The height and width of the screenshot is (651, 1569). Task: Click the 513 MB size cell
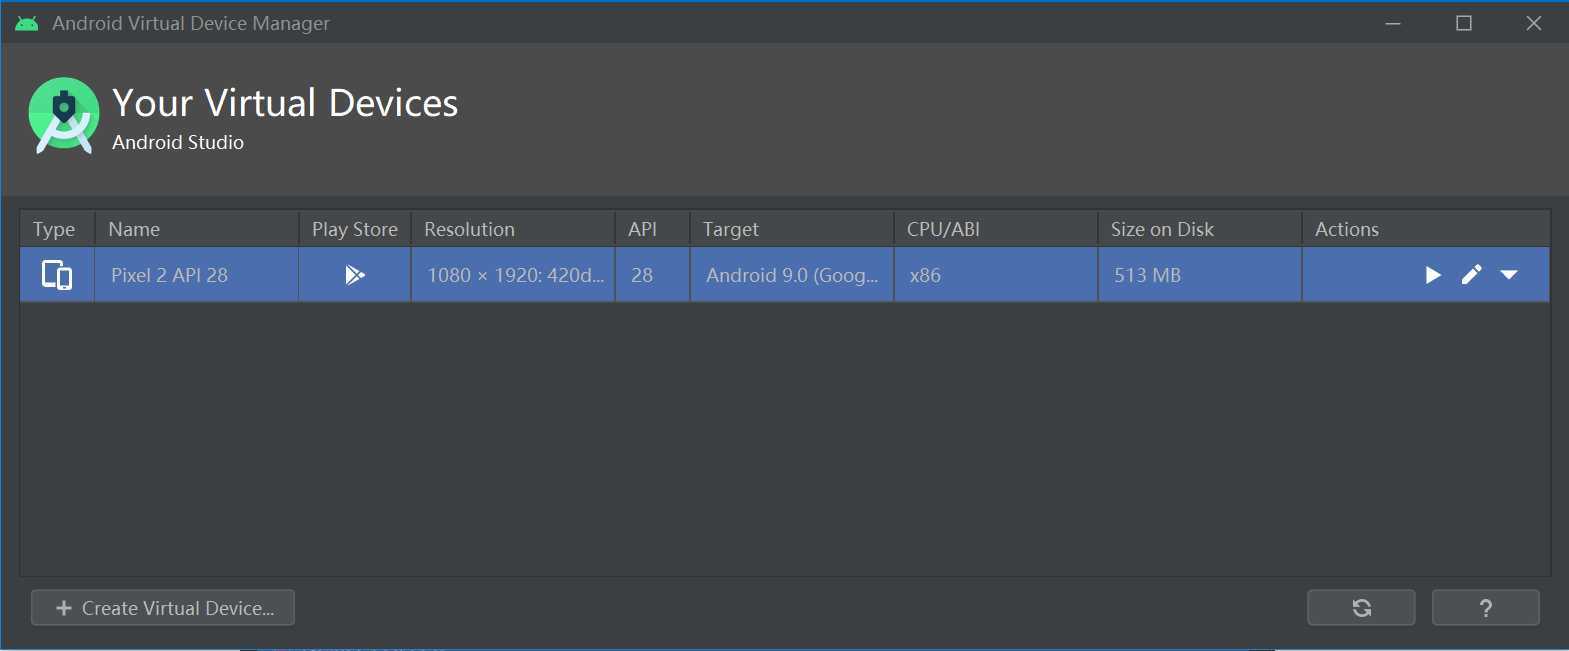(1200, 275)
